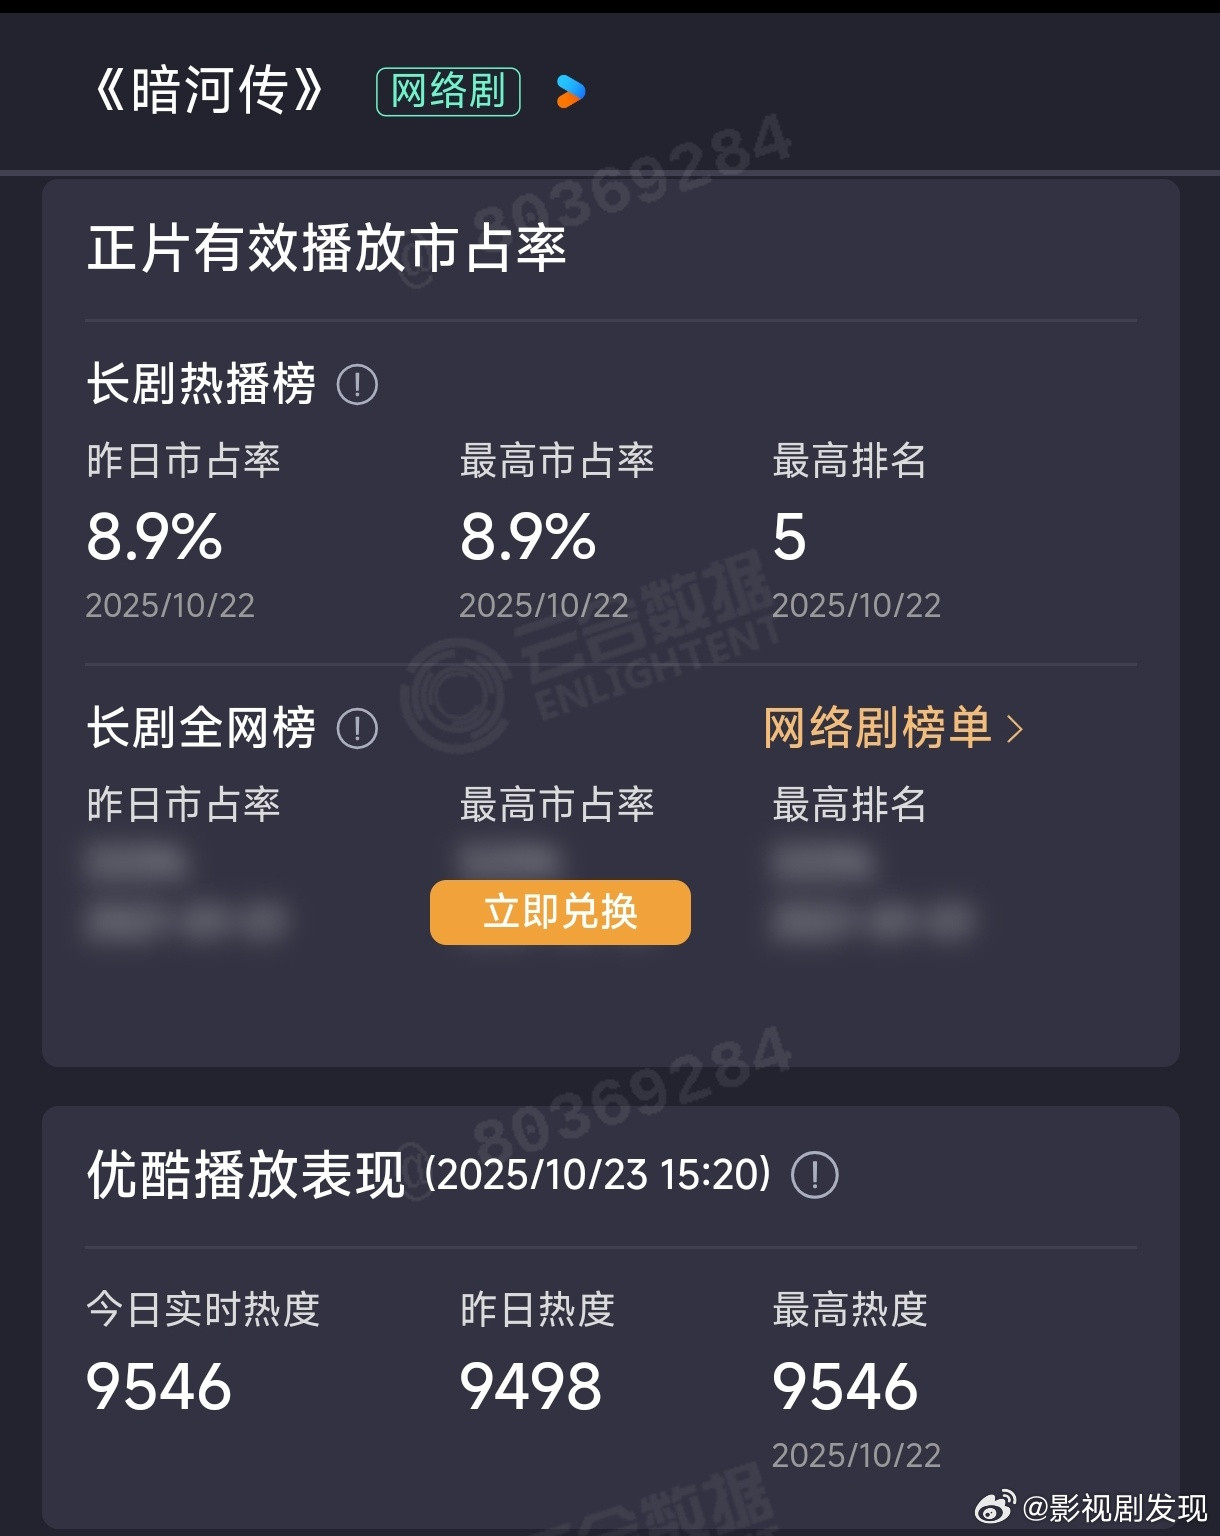Tap the 长剧全网榜 section label
Viewport: 1220px width, 1536px height.
click(x=201, y=728)
